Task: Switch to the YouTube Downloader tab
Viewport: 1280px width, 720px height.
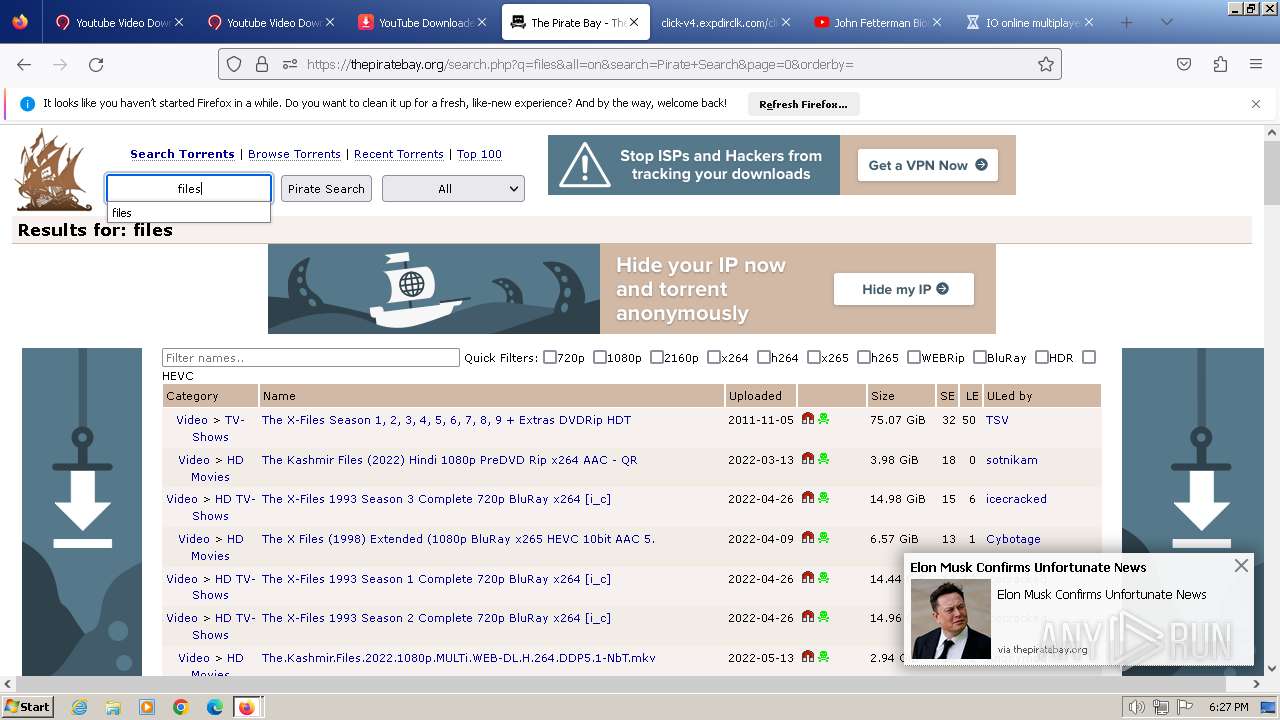Action: pyautogui.click(x=424, y=22)
